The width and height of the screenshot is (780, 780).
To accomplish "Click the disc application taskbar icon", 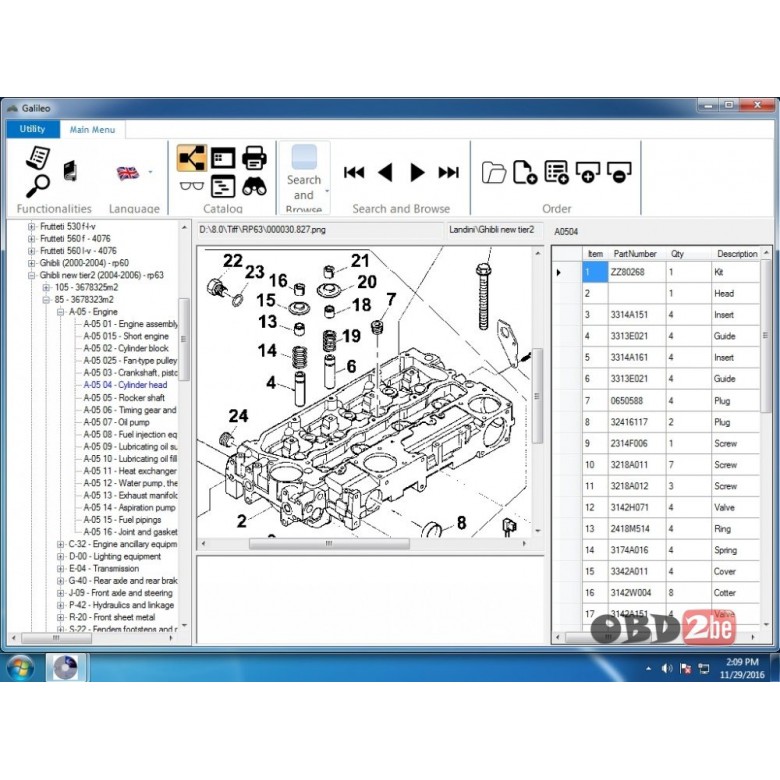I will coord(66,668).
